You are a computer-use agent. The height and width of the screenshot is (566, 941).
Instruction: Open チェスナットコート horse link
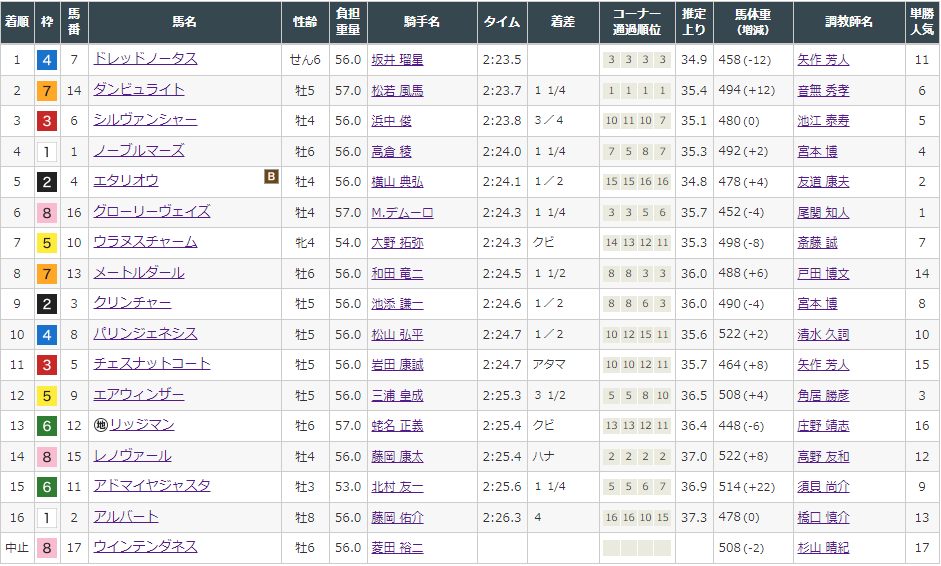point(152,364)
